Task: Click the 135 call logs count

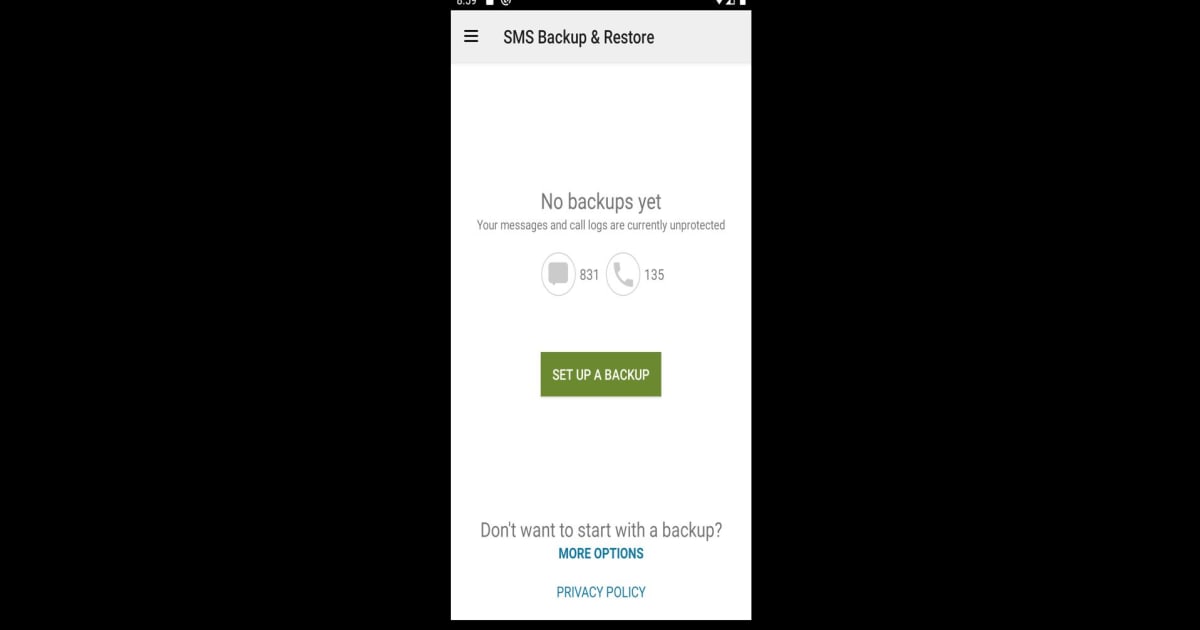Action: coord(654,274)
